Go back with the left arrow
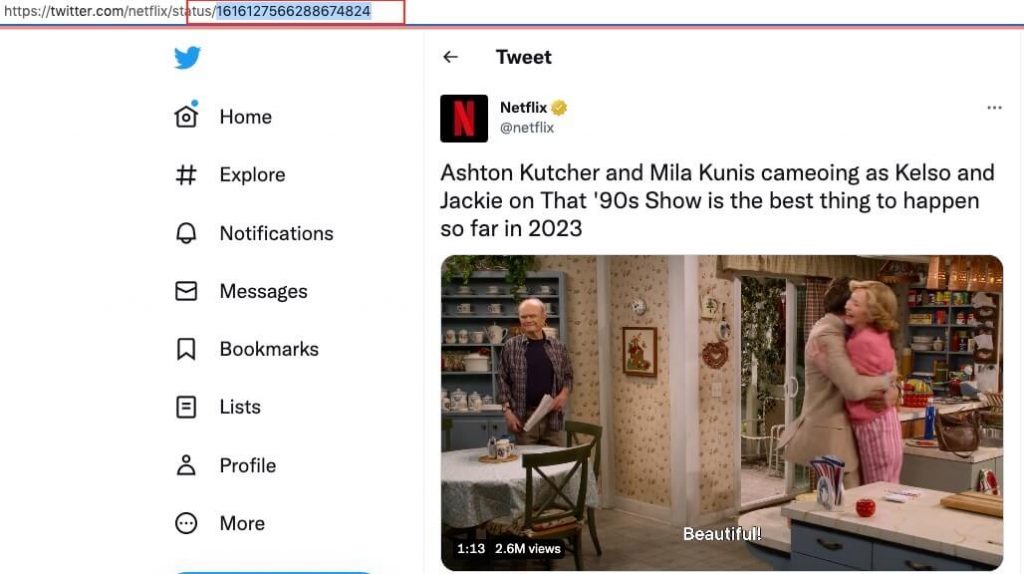1024x574 pixels. (x=451, y=57)
